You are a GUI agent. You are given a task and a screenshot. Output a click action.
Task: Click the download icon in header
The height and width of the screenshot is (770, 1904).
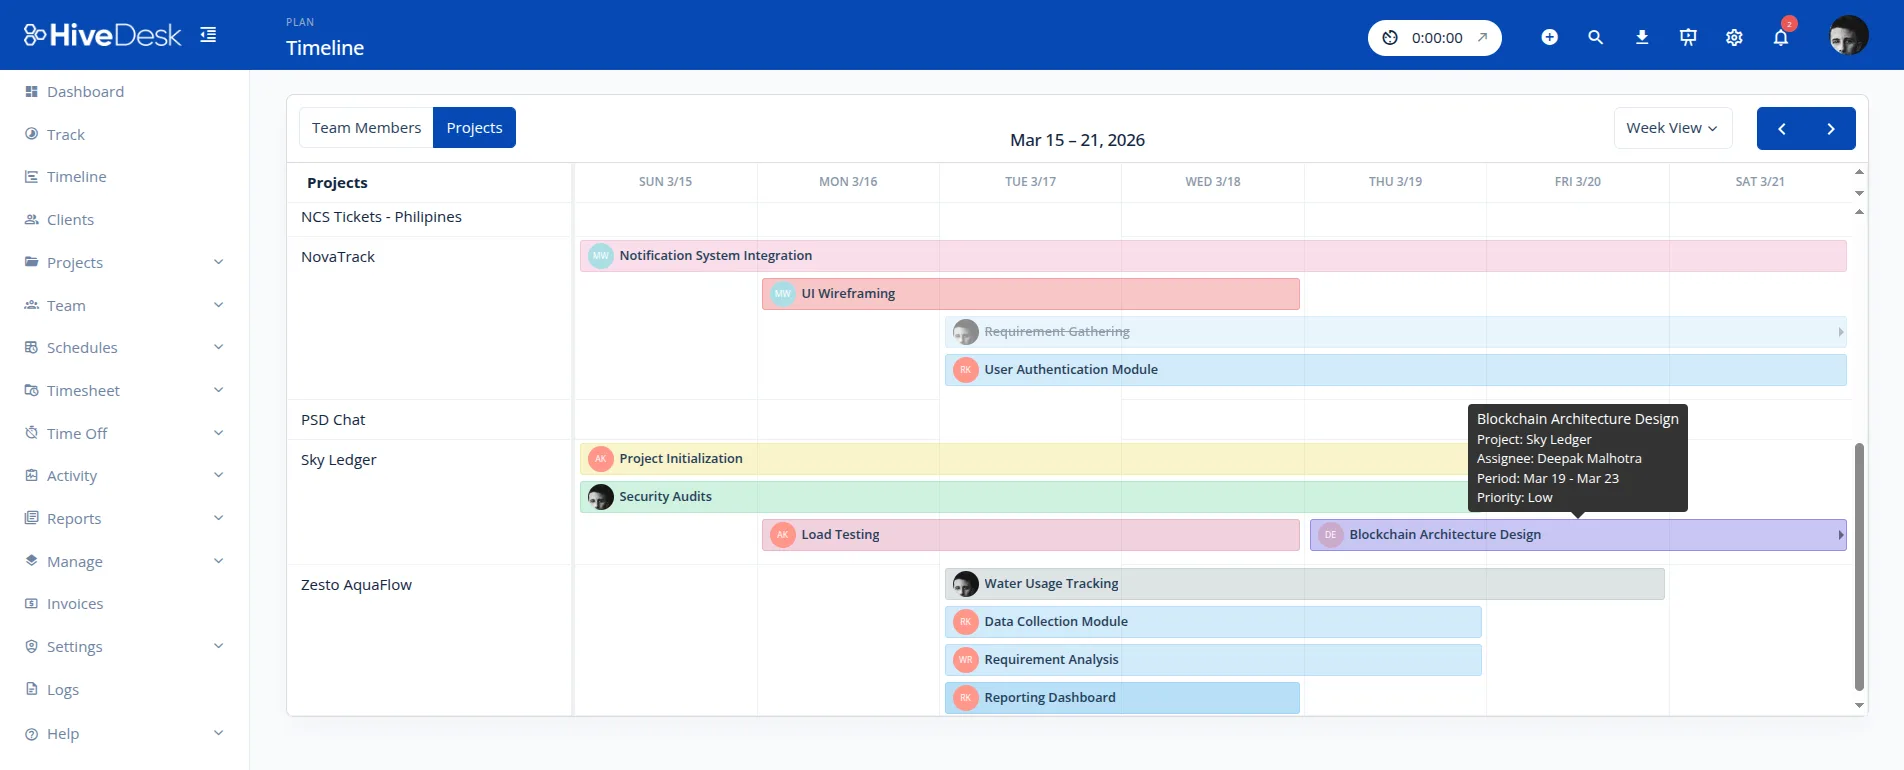[x=1641, y=37]
